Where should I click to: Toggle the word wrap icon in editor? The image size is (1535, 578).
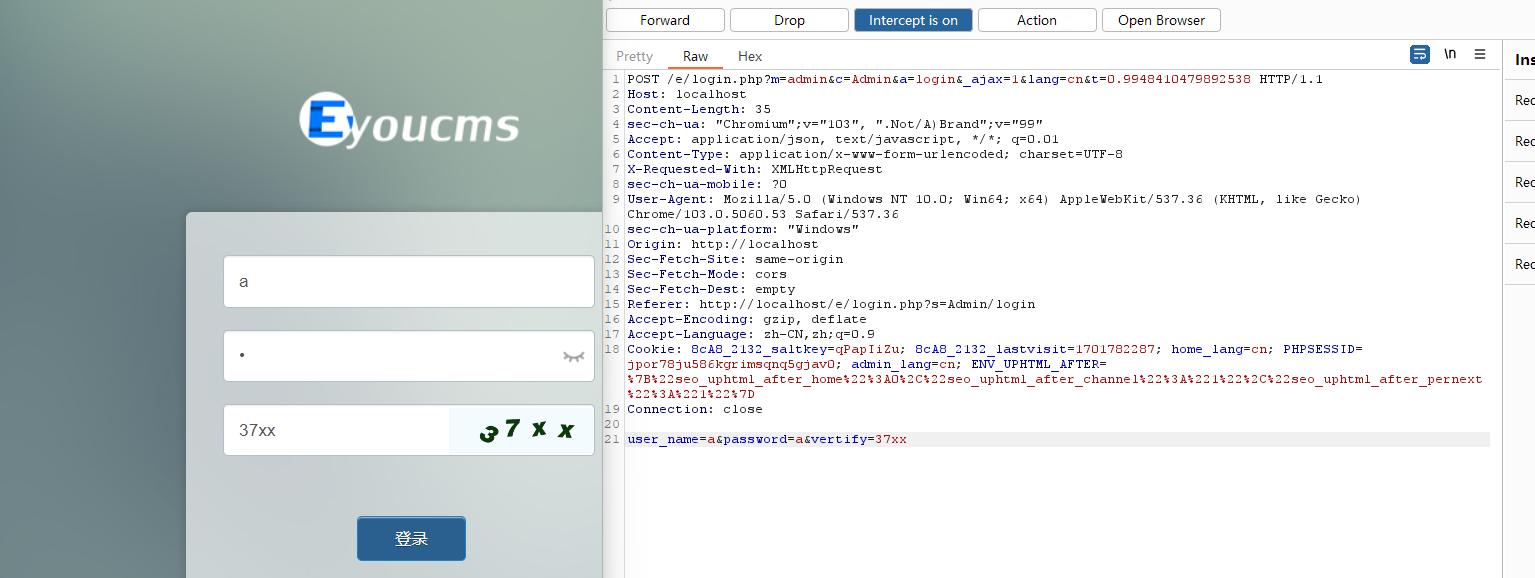pos(1419,55)
